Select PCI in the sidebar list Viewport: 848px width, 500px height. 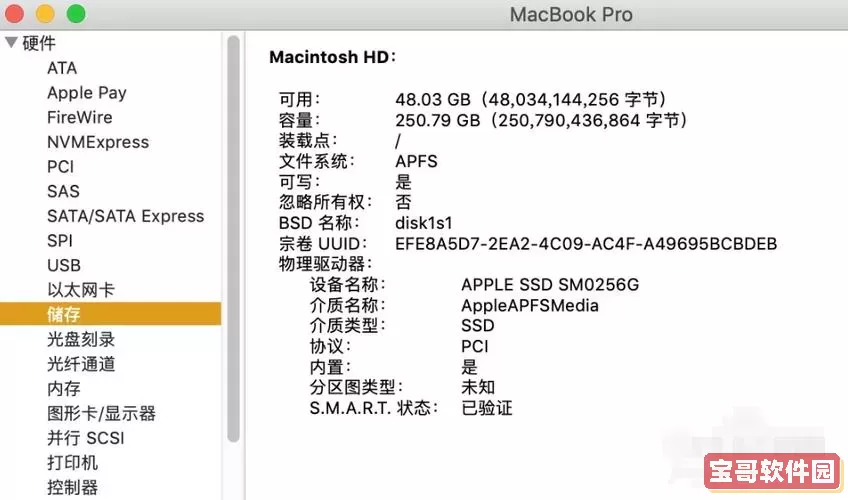(x=61, y=166)
